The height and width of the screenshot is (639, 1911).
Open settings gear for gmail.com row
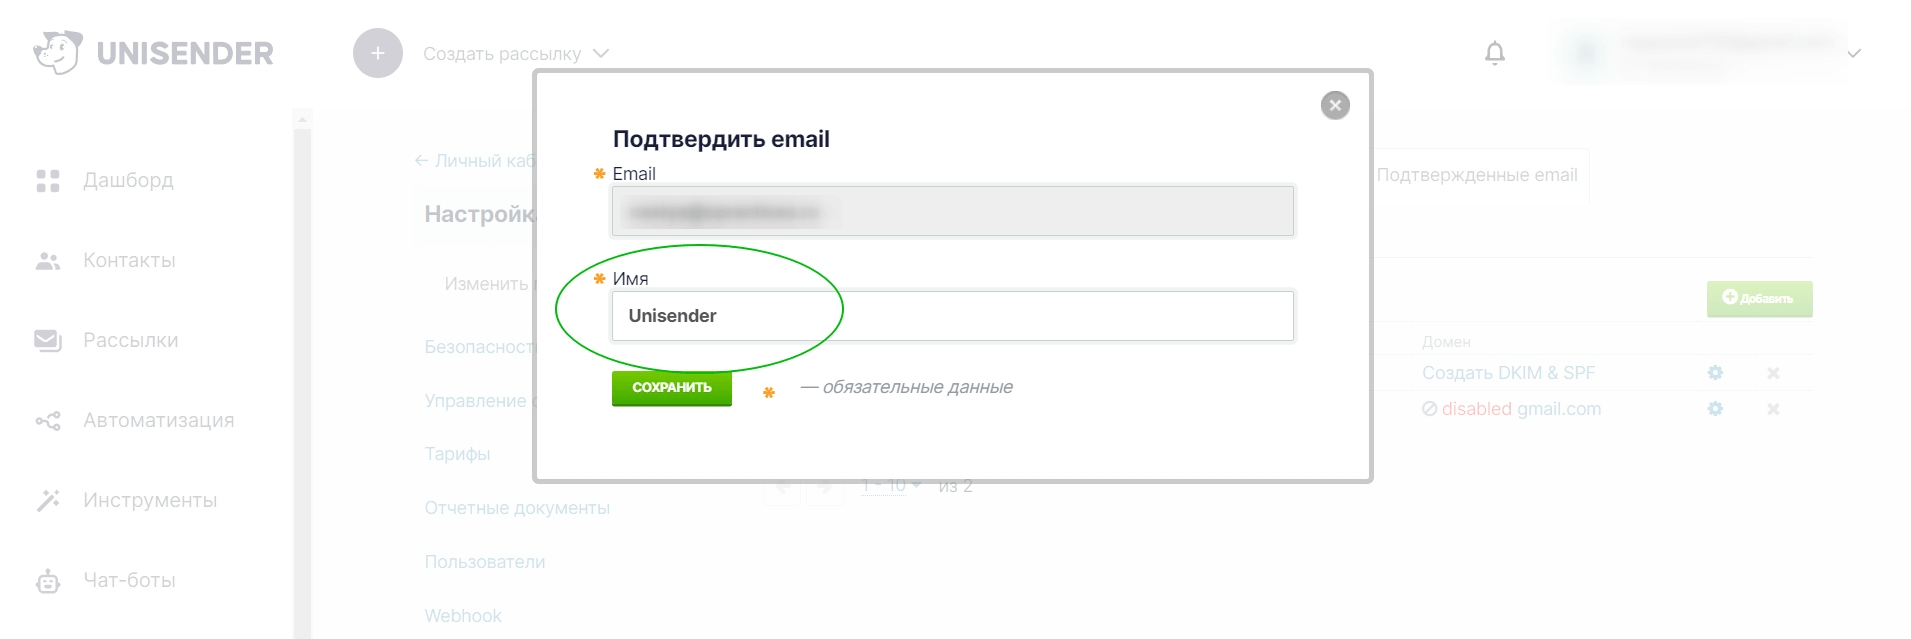pos(1715,409)
